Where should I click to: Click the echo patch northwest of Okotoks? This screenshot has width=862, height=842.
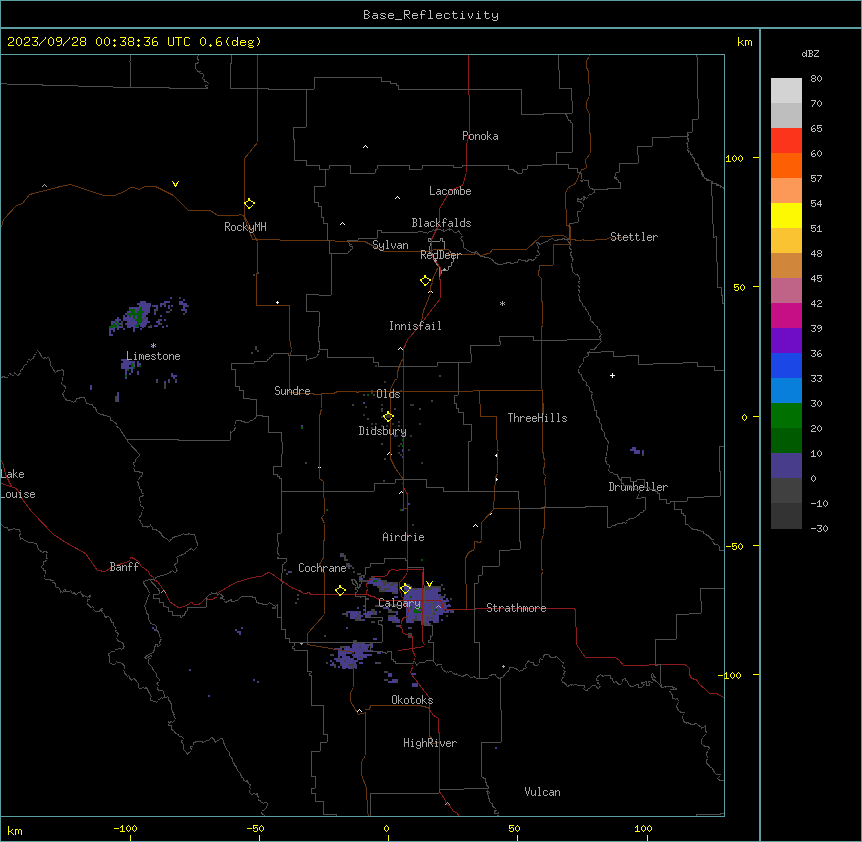coord(353,655)
